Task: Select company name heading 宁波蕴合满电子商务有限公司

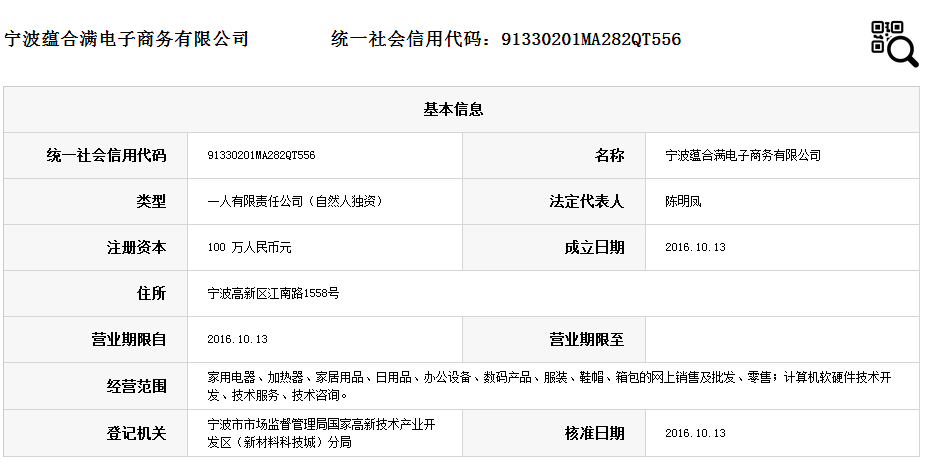Action: (126, 39)
